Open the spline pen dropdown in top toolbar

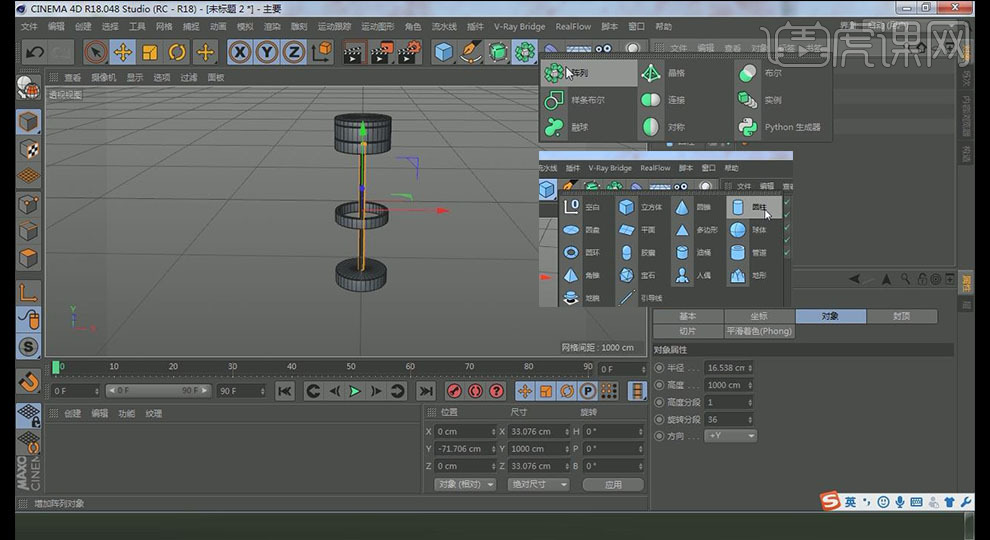click(470, 52)
